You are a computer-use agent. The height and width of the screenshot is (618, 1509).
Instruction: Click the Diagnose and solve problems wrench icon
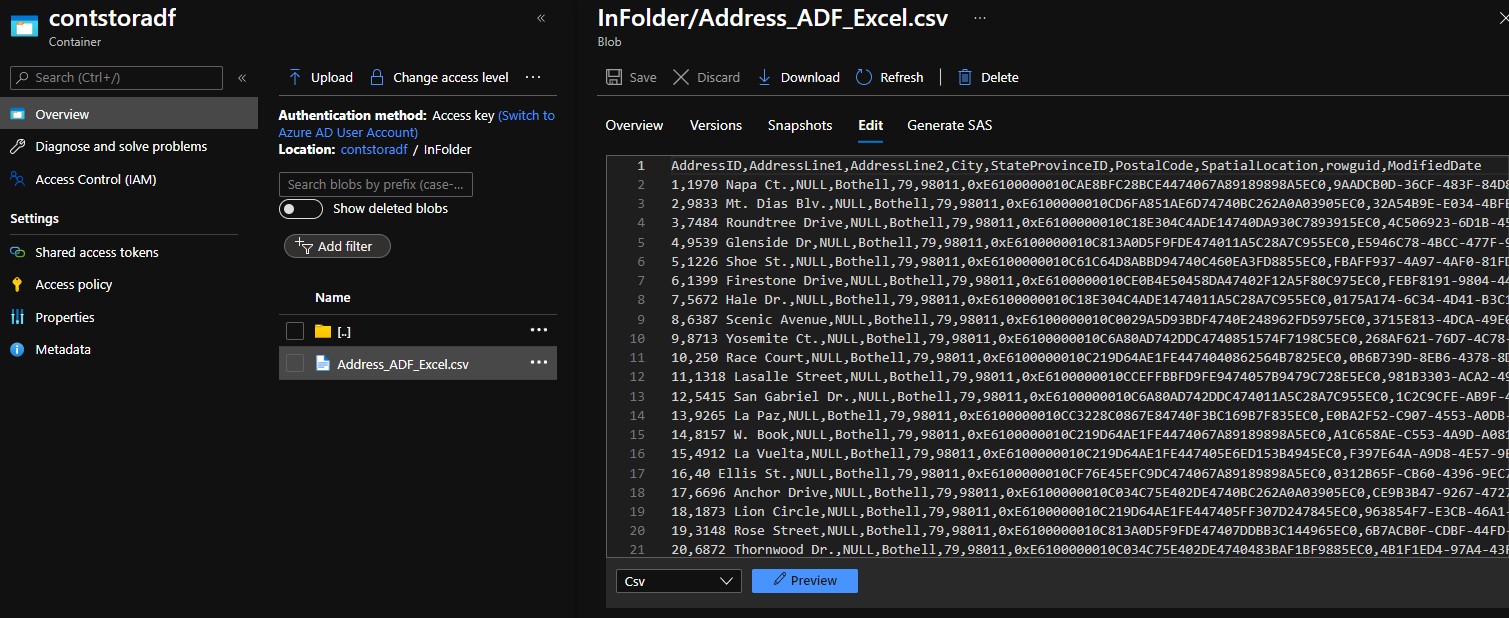tap(18, 146)
